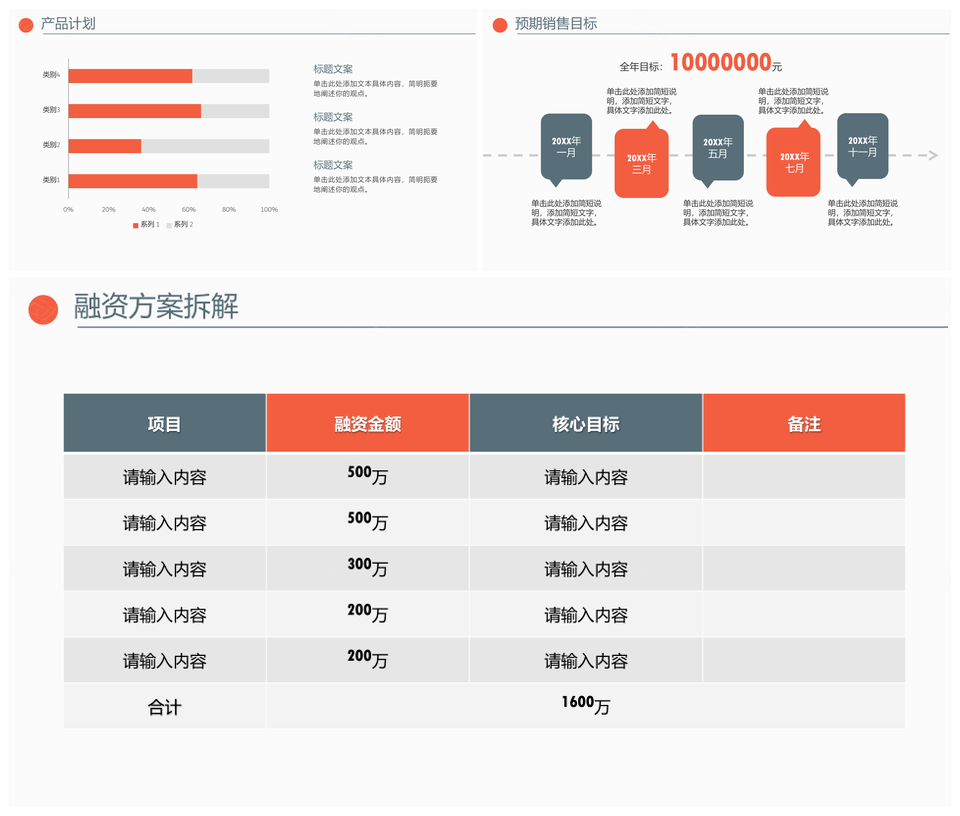Select the 20XX年一月 speech bubble
The image size is (960, 816).
[566, 147]
